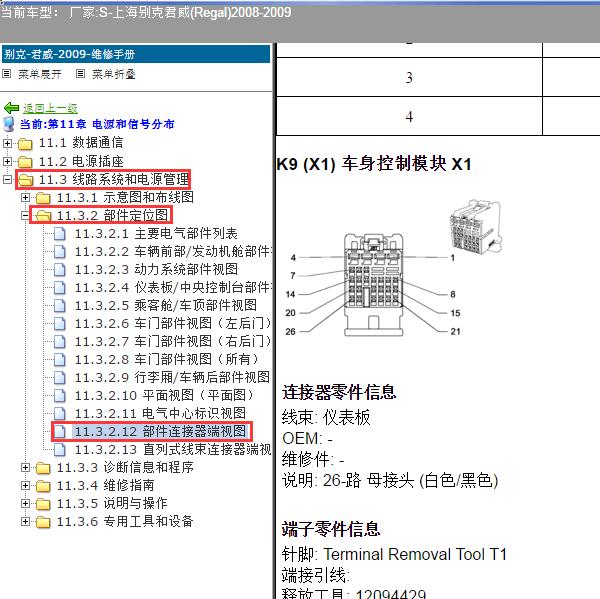
Task: Collapse the 11.3.2 部件定位图 node
Action: coord(25,215)
